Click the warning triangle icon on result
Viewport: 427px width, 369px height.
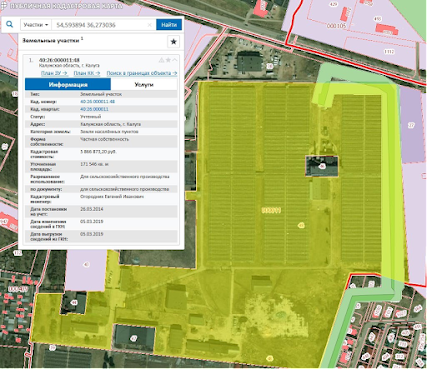[x=161, y=60]
